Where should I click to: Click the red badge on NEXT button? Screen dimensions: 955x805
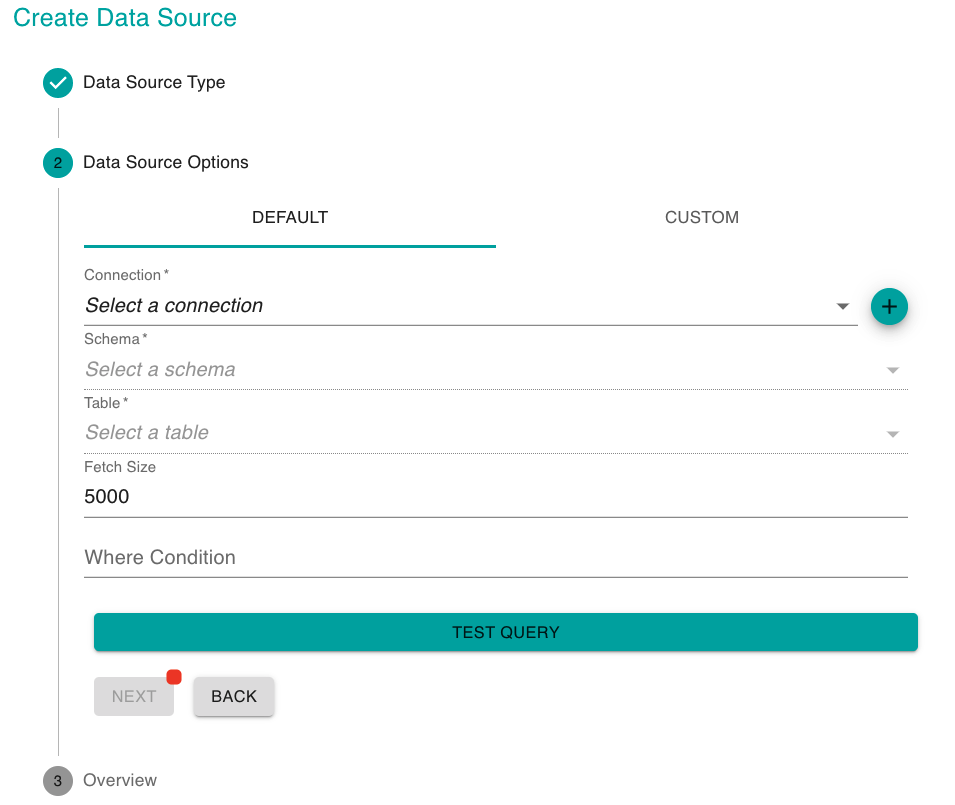174,677
